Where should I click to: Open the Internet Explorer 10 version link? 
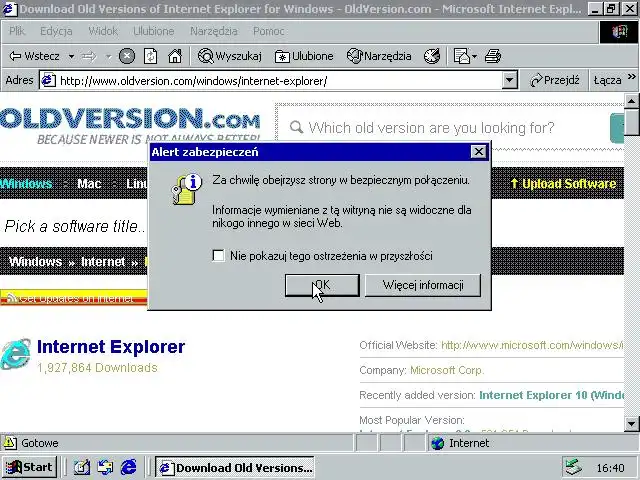click(551, 395)
